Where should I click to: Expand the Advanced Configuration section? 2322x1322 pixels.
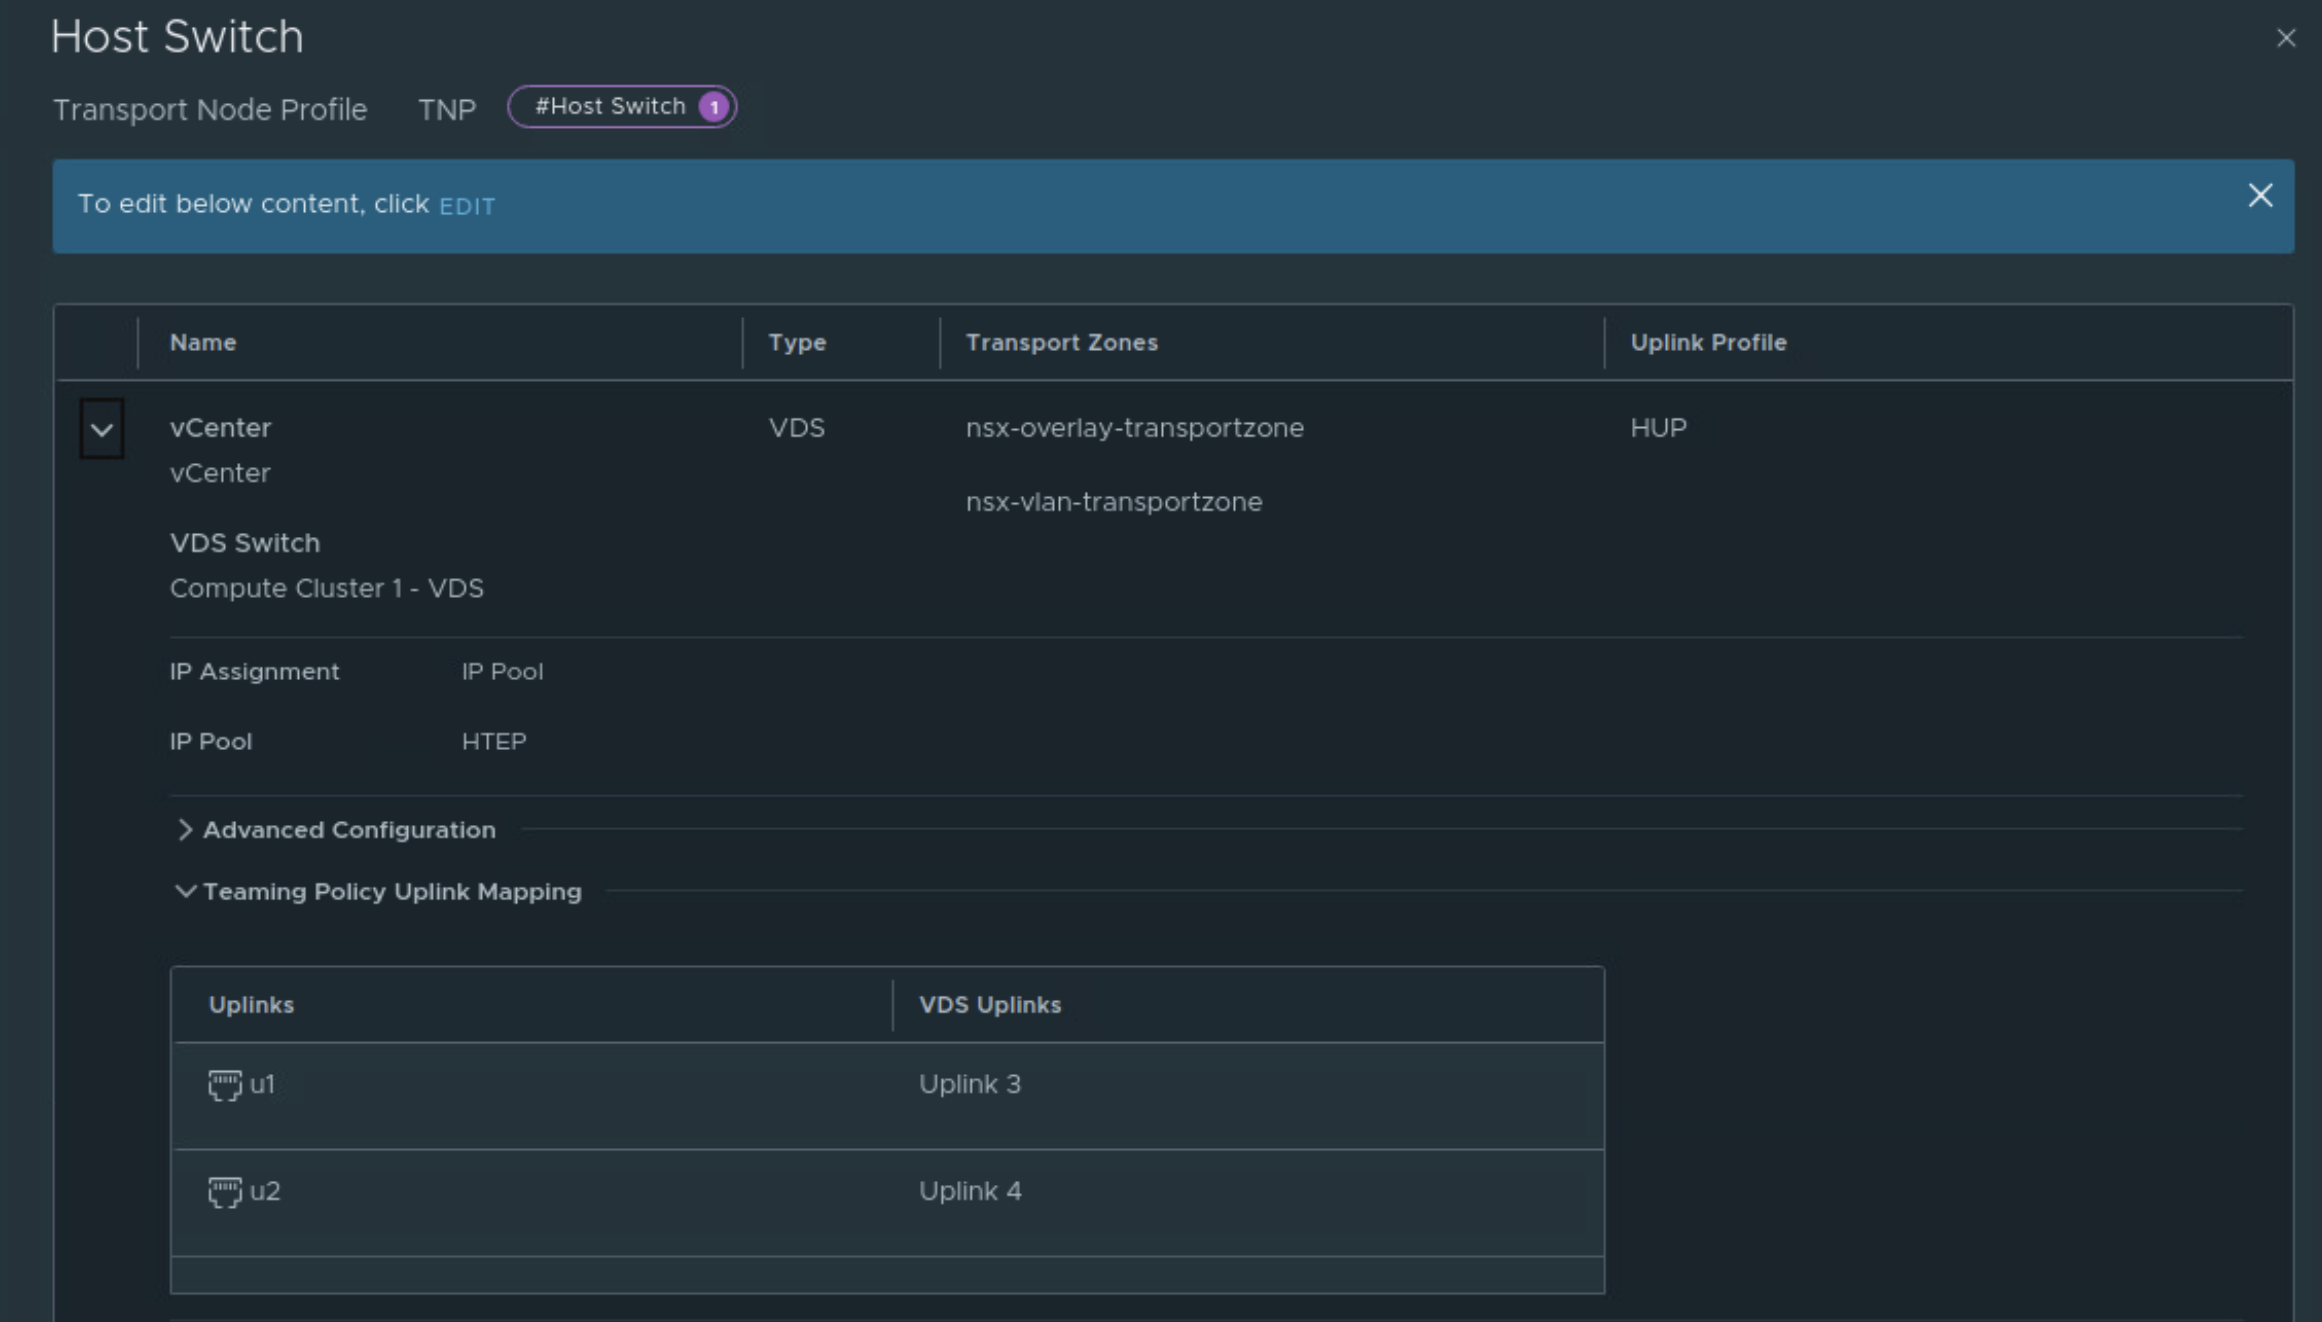(x=185, y=830)
